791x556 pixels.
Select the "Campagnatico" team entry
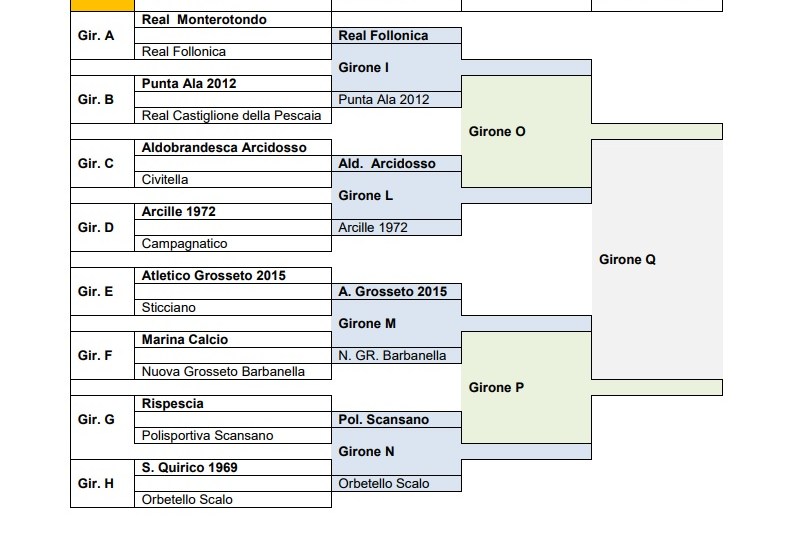tap(185, 244)
